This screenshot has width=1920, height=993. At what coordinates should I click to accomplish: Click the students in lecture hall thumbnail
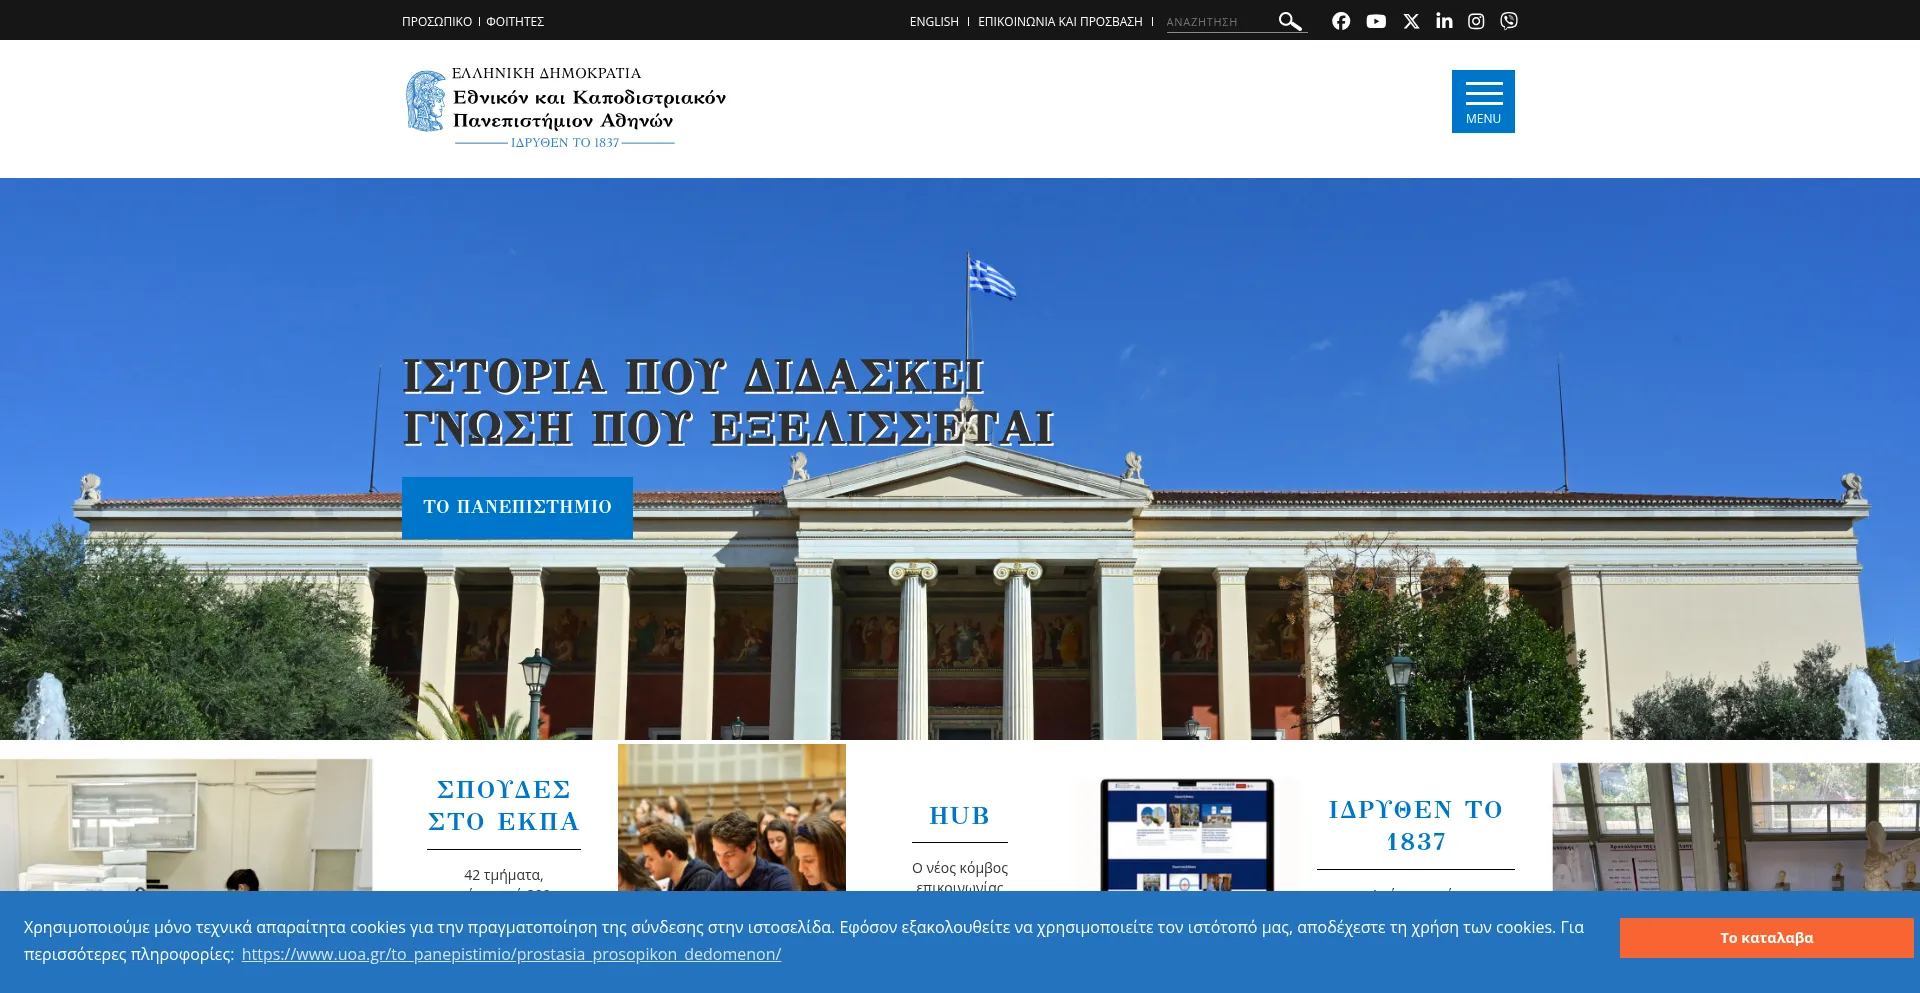732,817
